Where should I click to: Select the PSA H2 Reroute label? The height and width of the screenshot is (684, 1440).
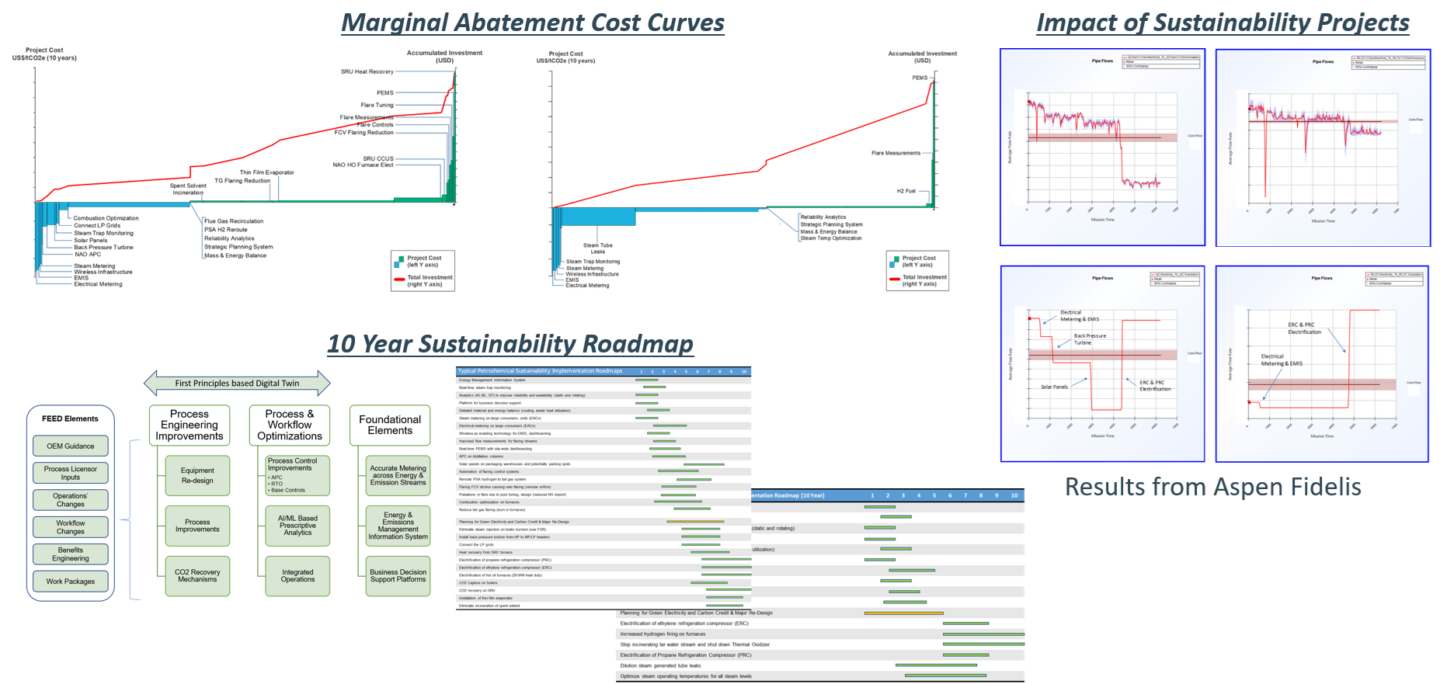(227, 229)
